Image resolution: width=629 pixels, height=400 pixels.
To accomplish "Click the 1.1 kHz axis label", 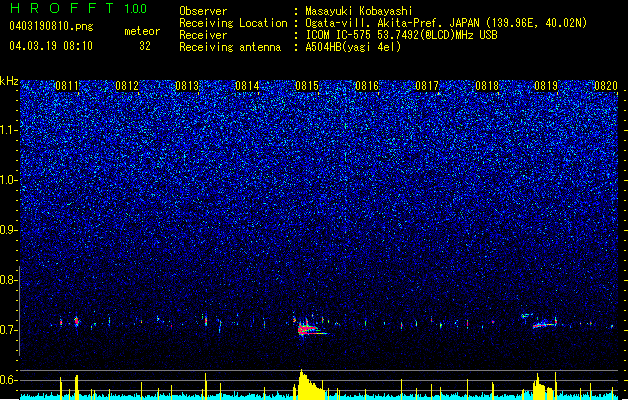I will click(x=9, y=130).
